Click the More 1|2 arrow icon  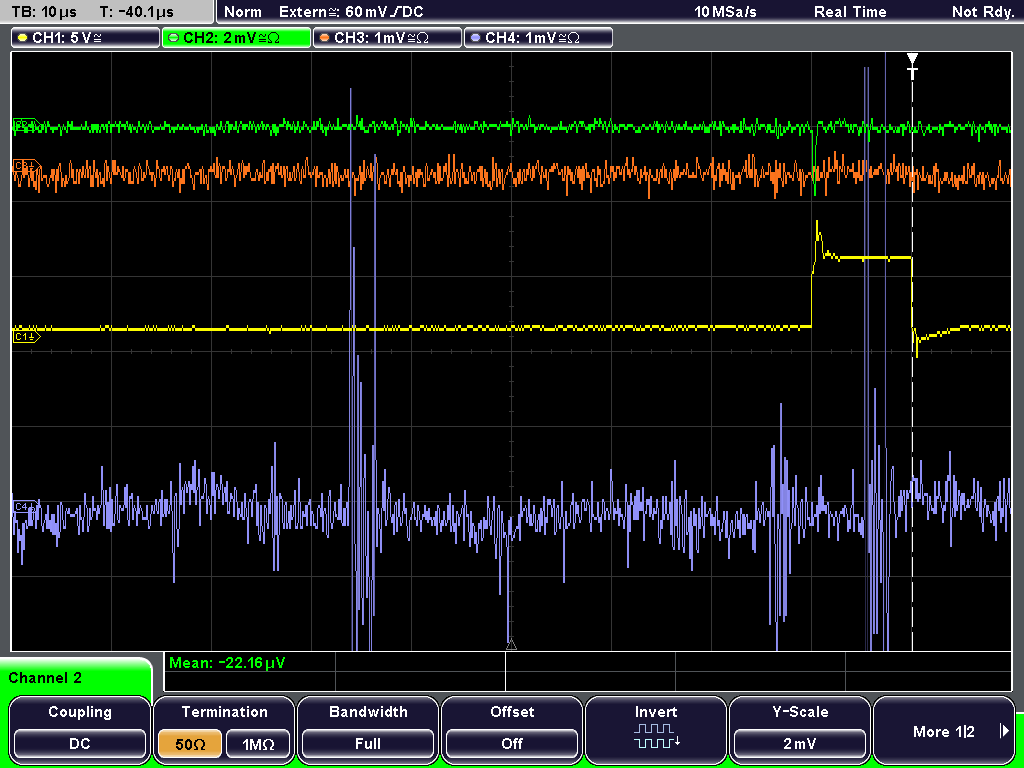pos(1004,731)
